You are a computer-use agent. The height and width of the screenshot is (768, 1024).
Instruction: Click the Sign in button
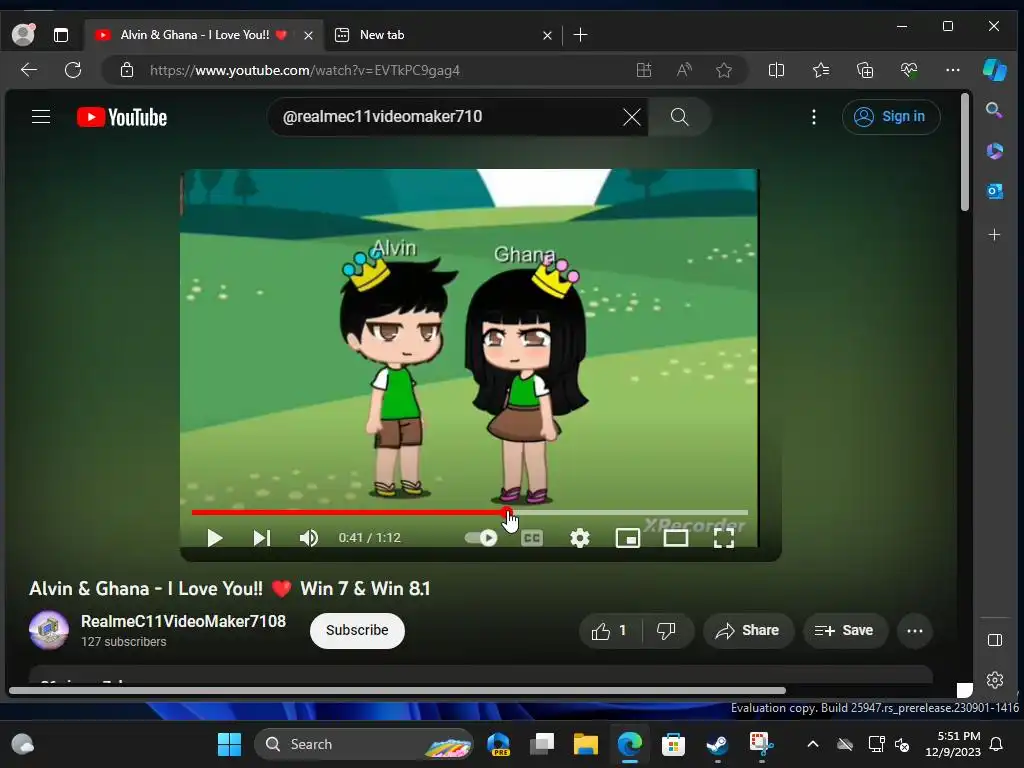tap(891, 117)
